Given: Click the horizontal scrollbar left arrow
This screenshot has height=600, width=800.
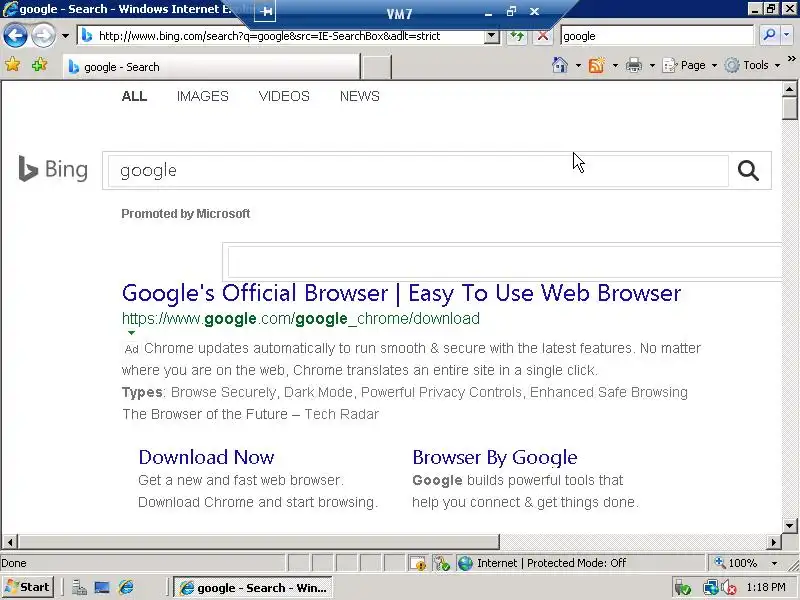Looking at the screenshot, I should 10,541.
